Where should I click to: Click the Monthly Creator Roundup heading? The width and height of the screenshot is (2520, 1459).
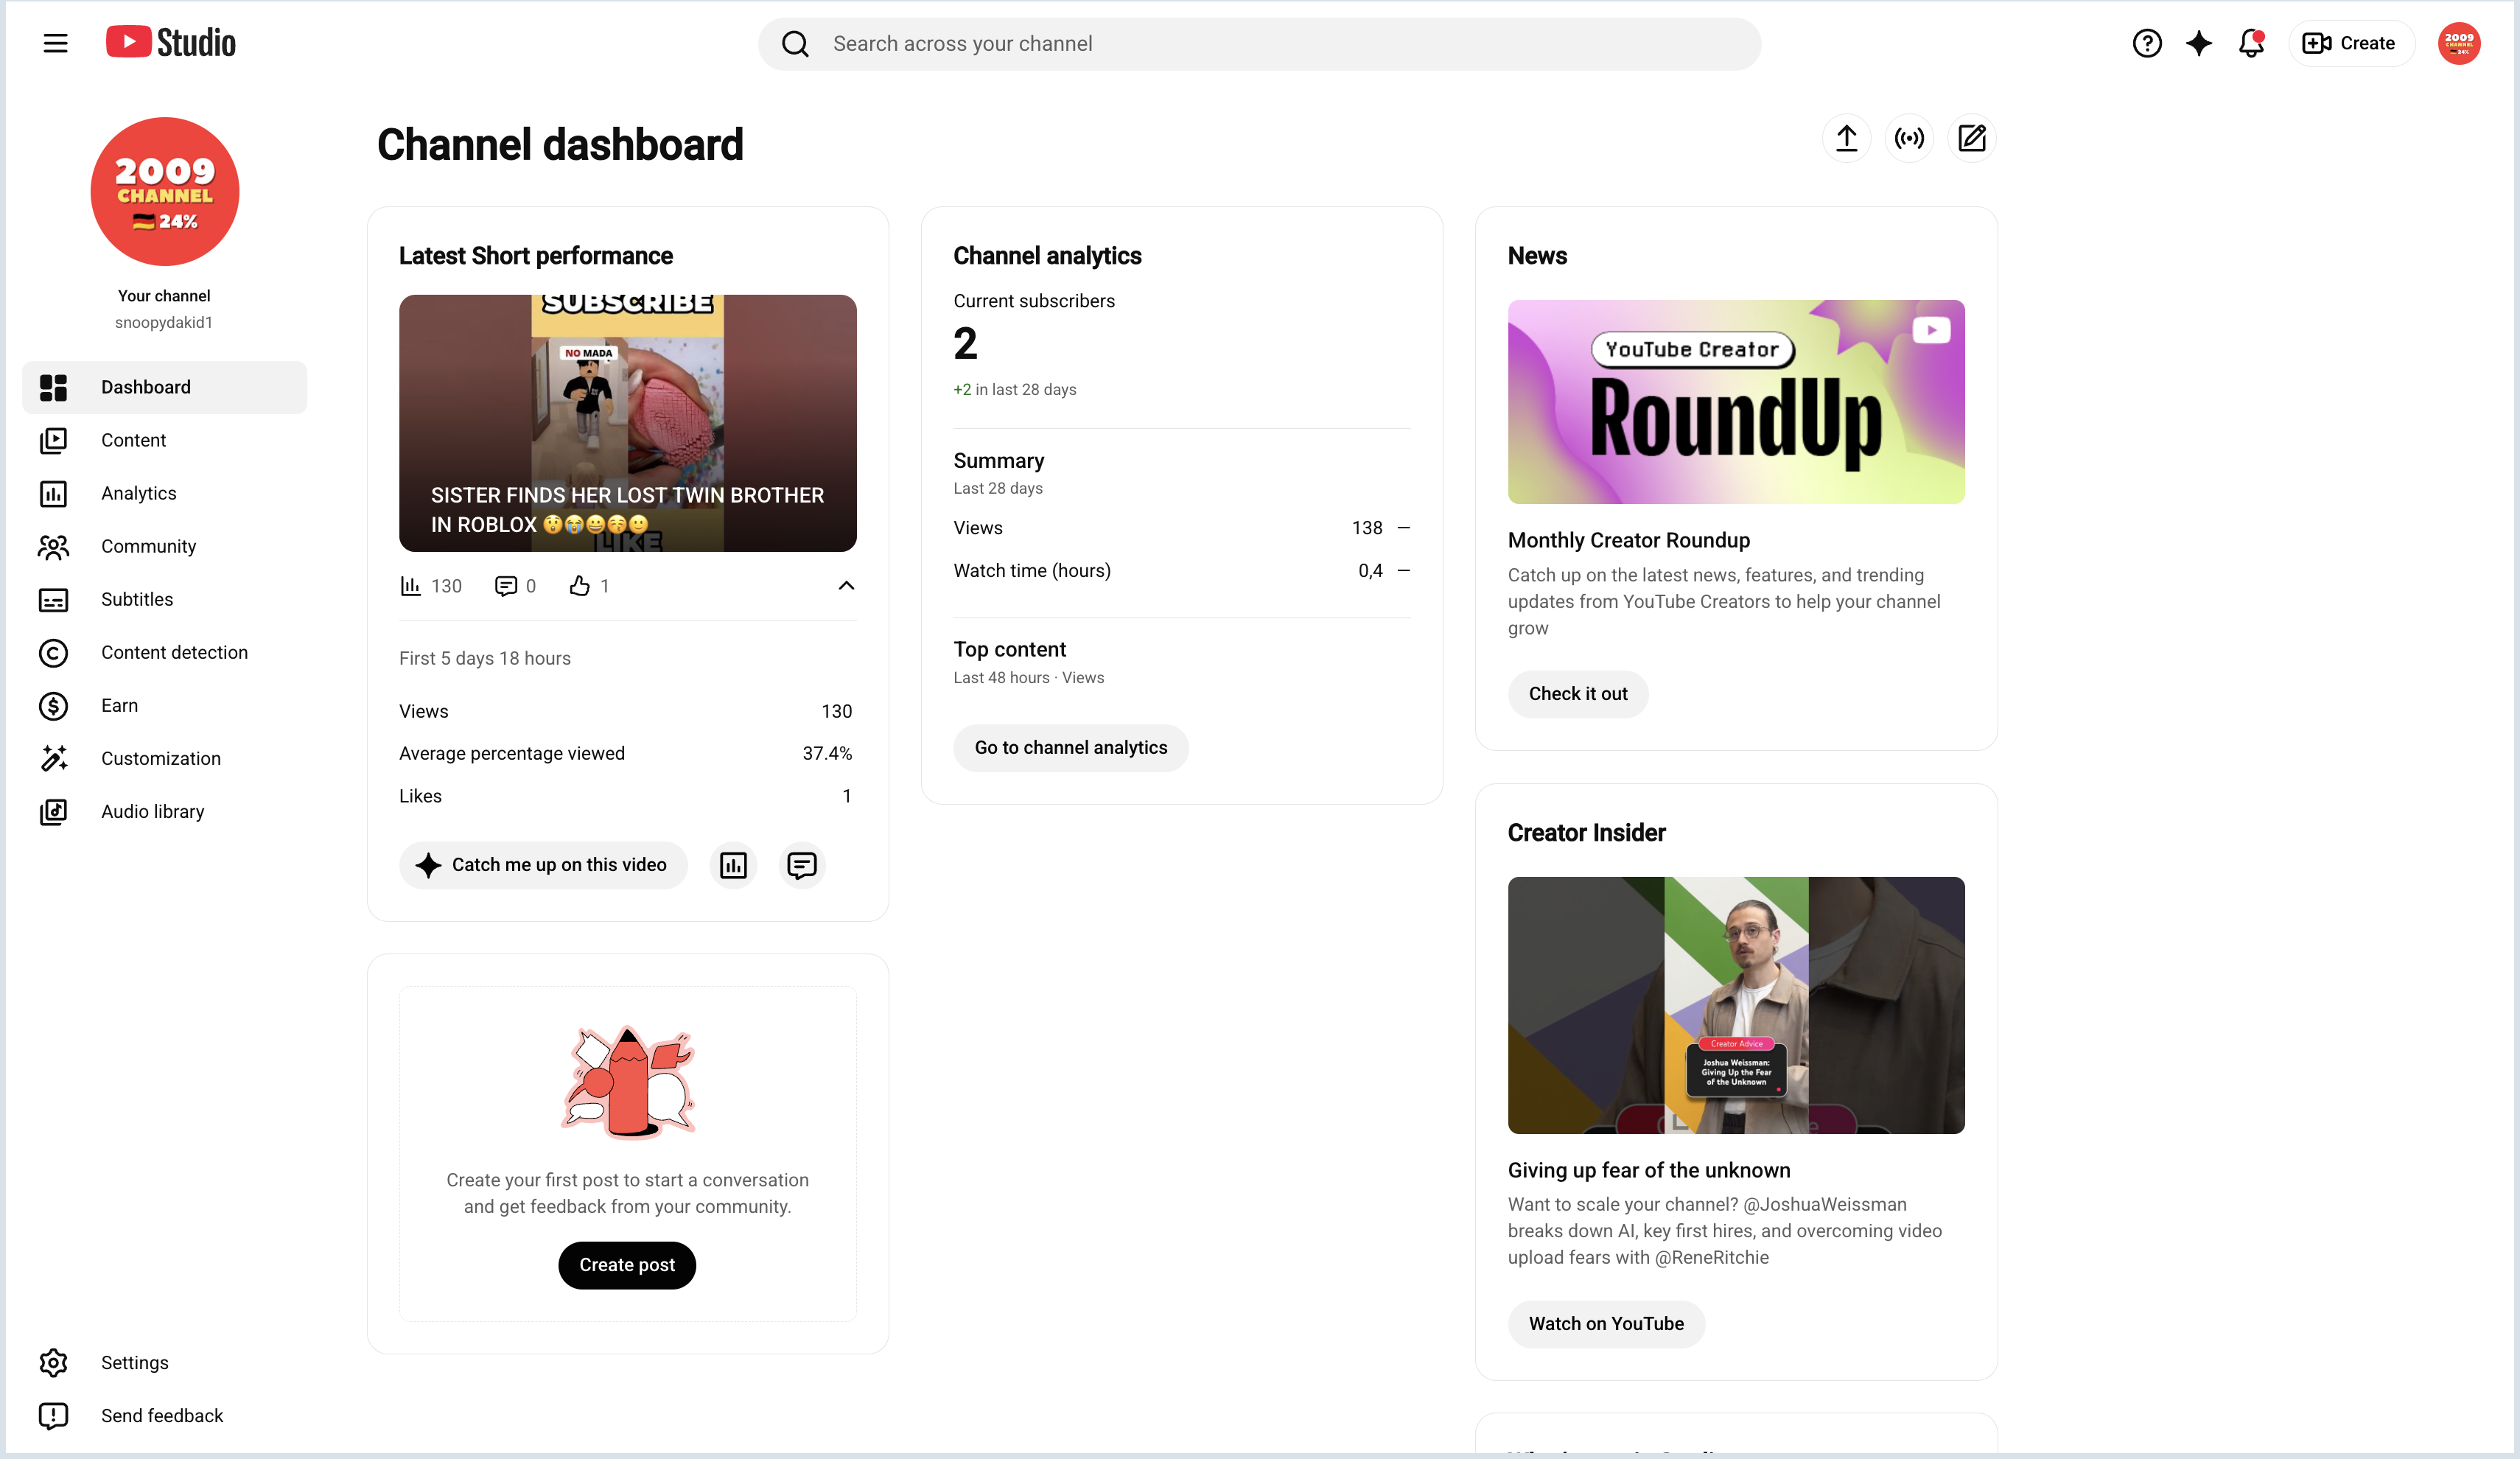point(1629,540)
